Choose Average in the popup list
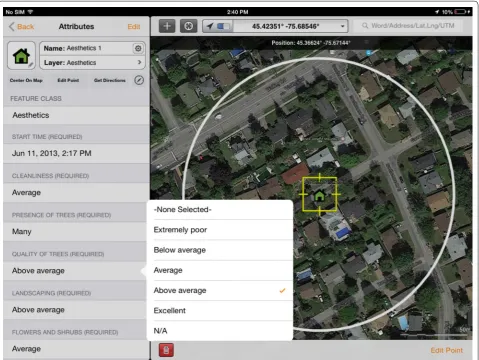 (x=220, y=270)
